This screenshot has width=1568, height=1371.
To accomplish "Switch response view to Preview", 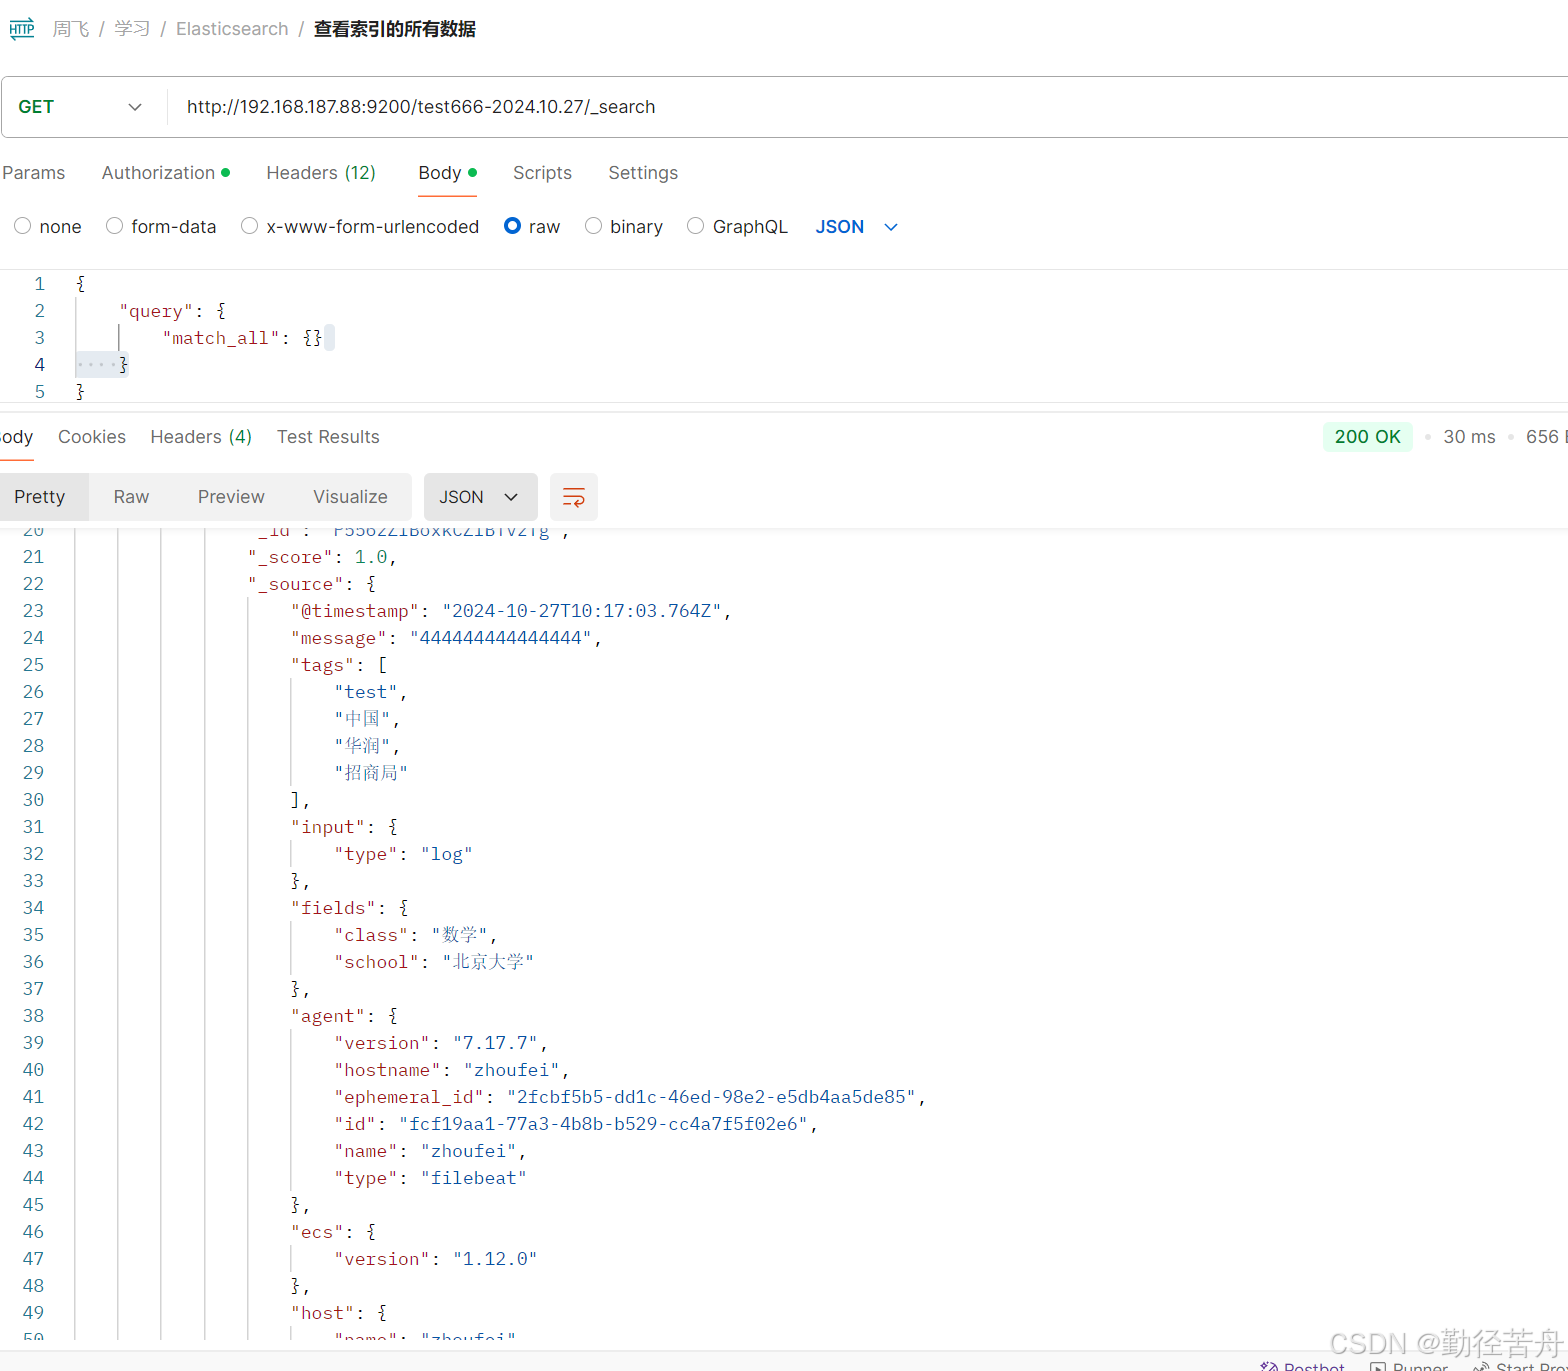I will pyautogui.click(x=231, y=497).
